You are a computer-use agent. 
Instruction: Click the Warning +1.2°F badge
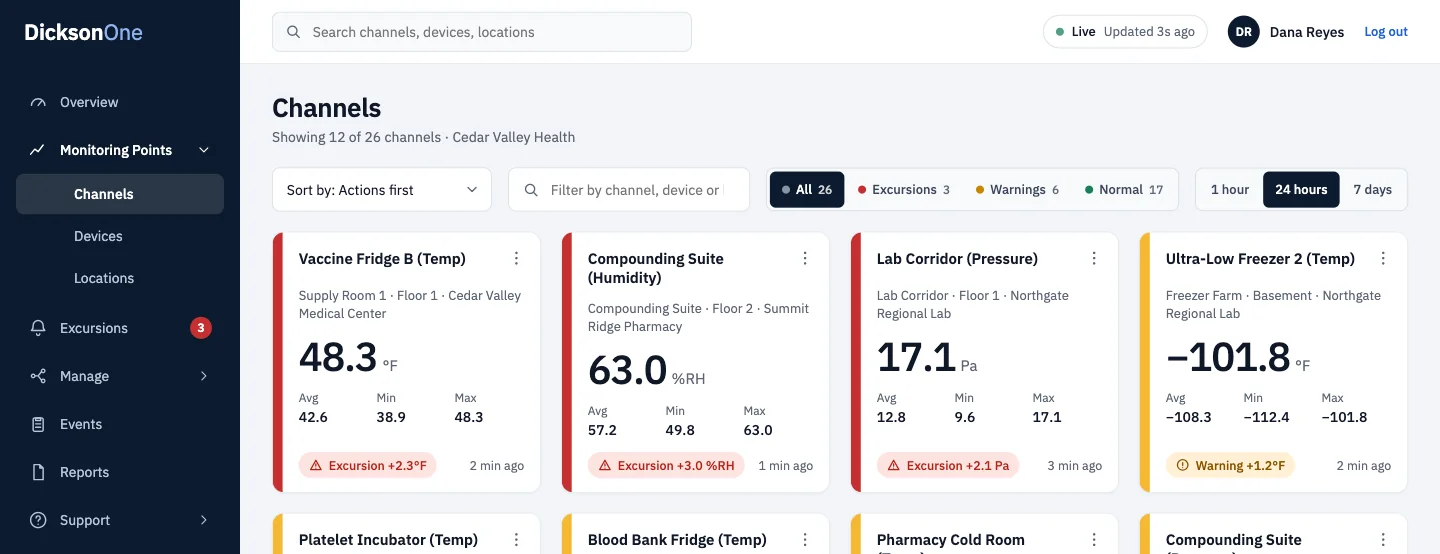click(1230, 466)
